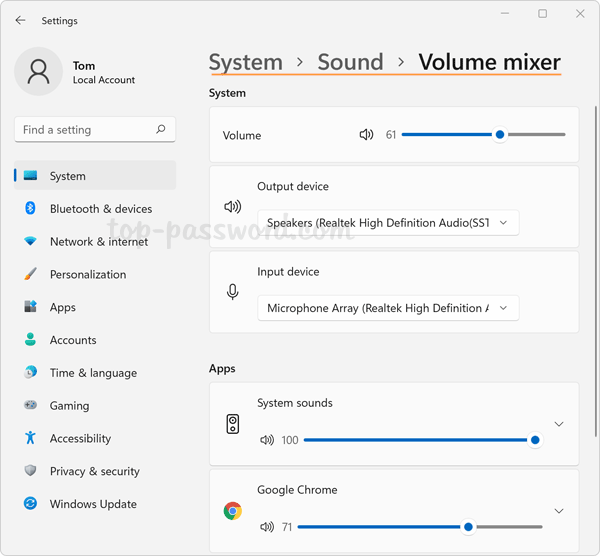Click System in the breadcrumb header
Viewport: 600px width, 556px height.
coord(246,62)
